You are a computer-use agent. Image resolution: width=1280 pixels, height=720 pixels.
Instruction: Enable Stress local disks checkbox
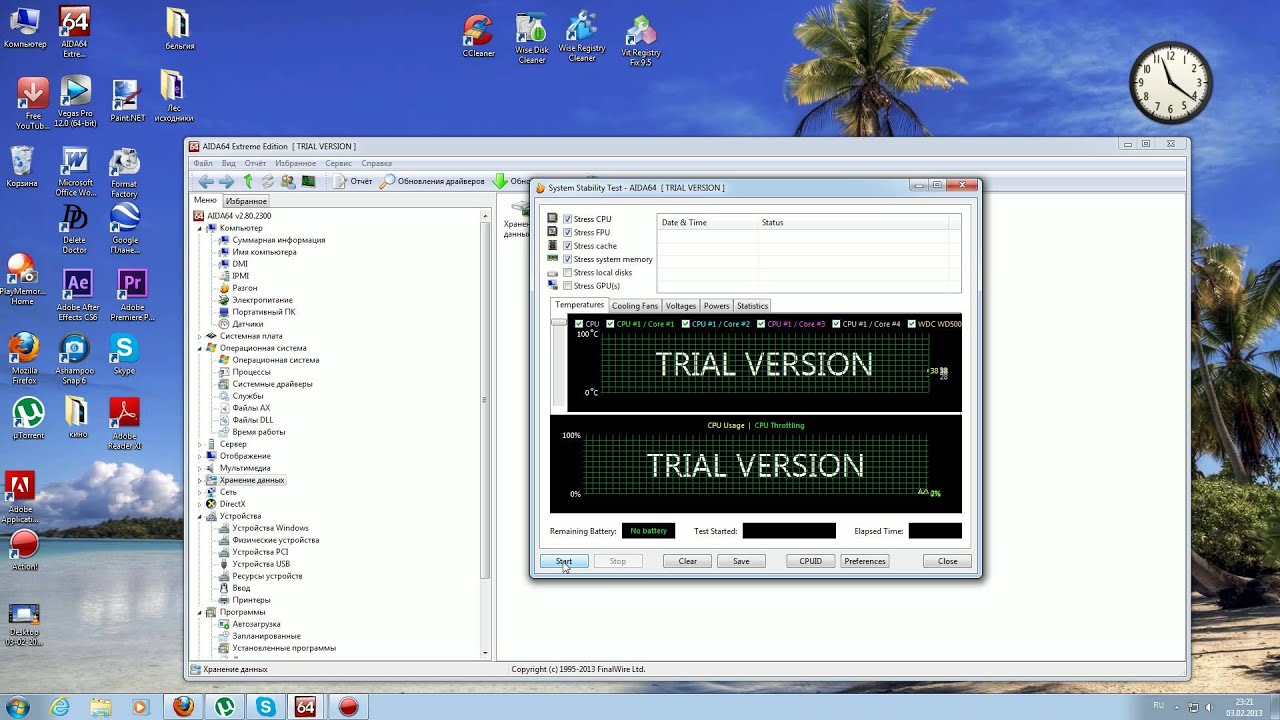(568, 273)
